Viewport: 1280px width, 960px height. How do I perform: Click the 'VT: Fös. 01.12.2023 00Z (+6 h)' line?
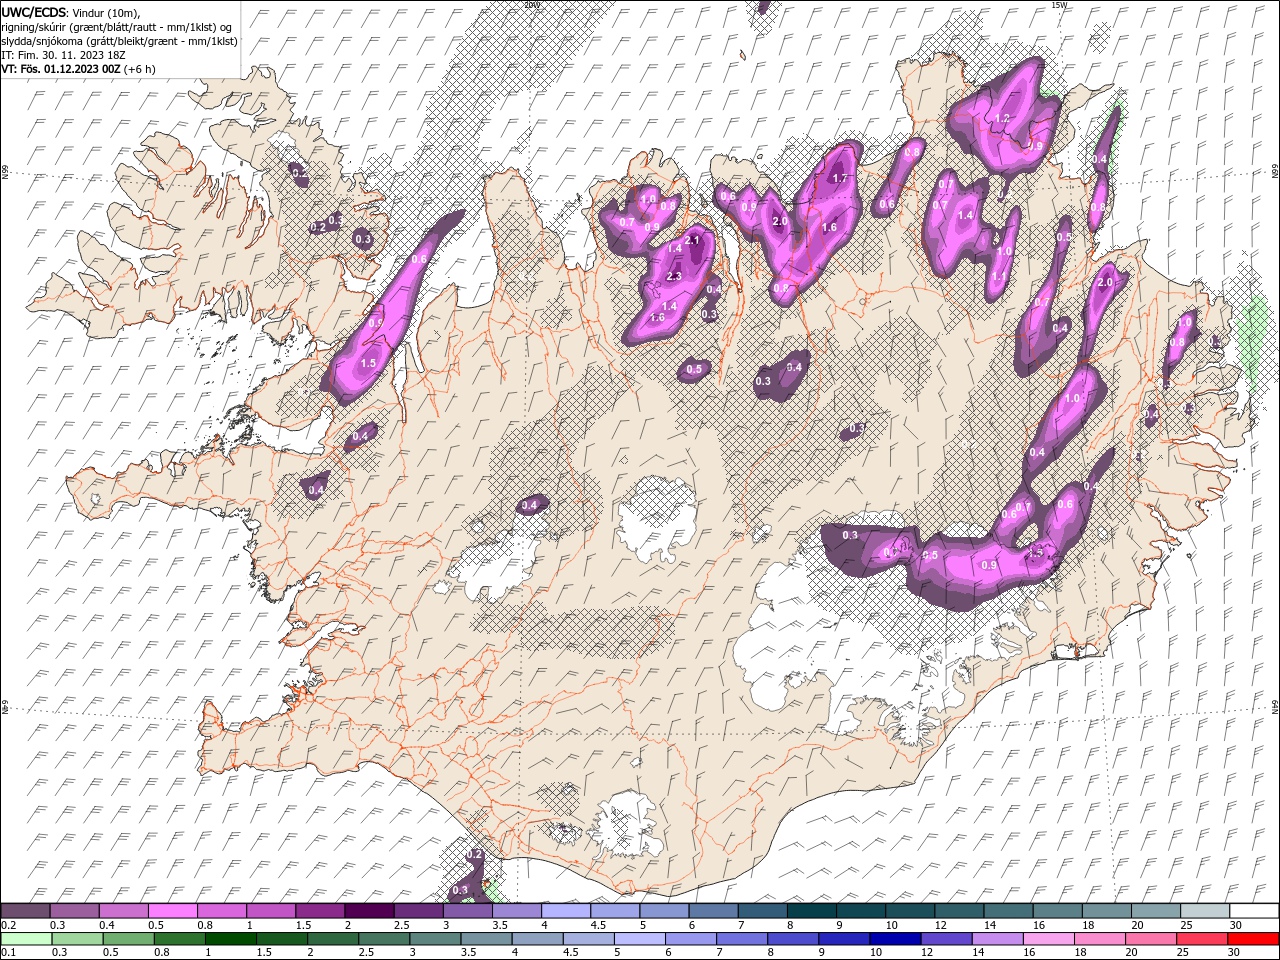pos(78,69)
